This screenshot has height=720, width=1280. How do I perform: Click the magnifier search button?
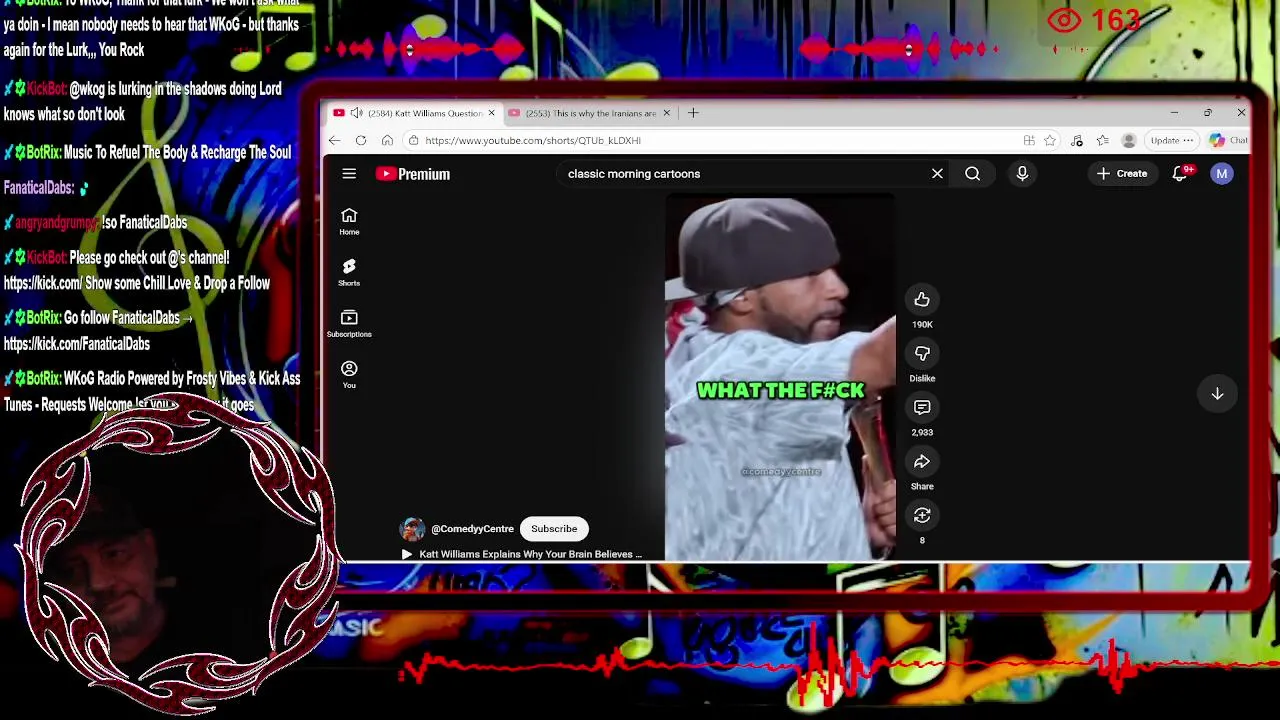pos(972,174)
